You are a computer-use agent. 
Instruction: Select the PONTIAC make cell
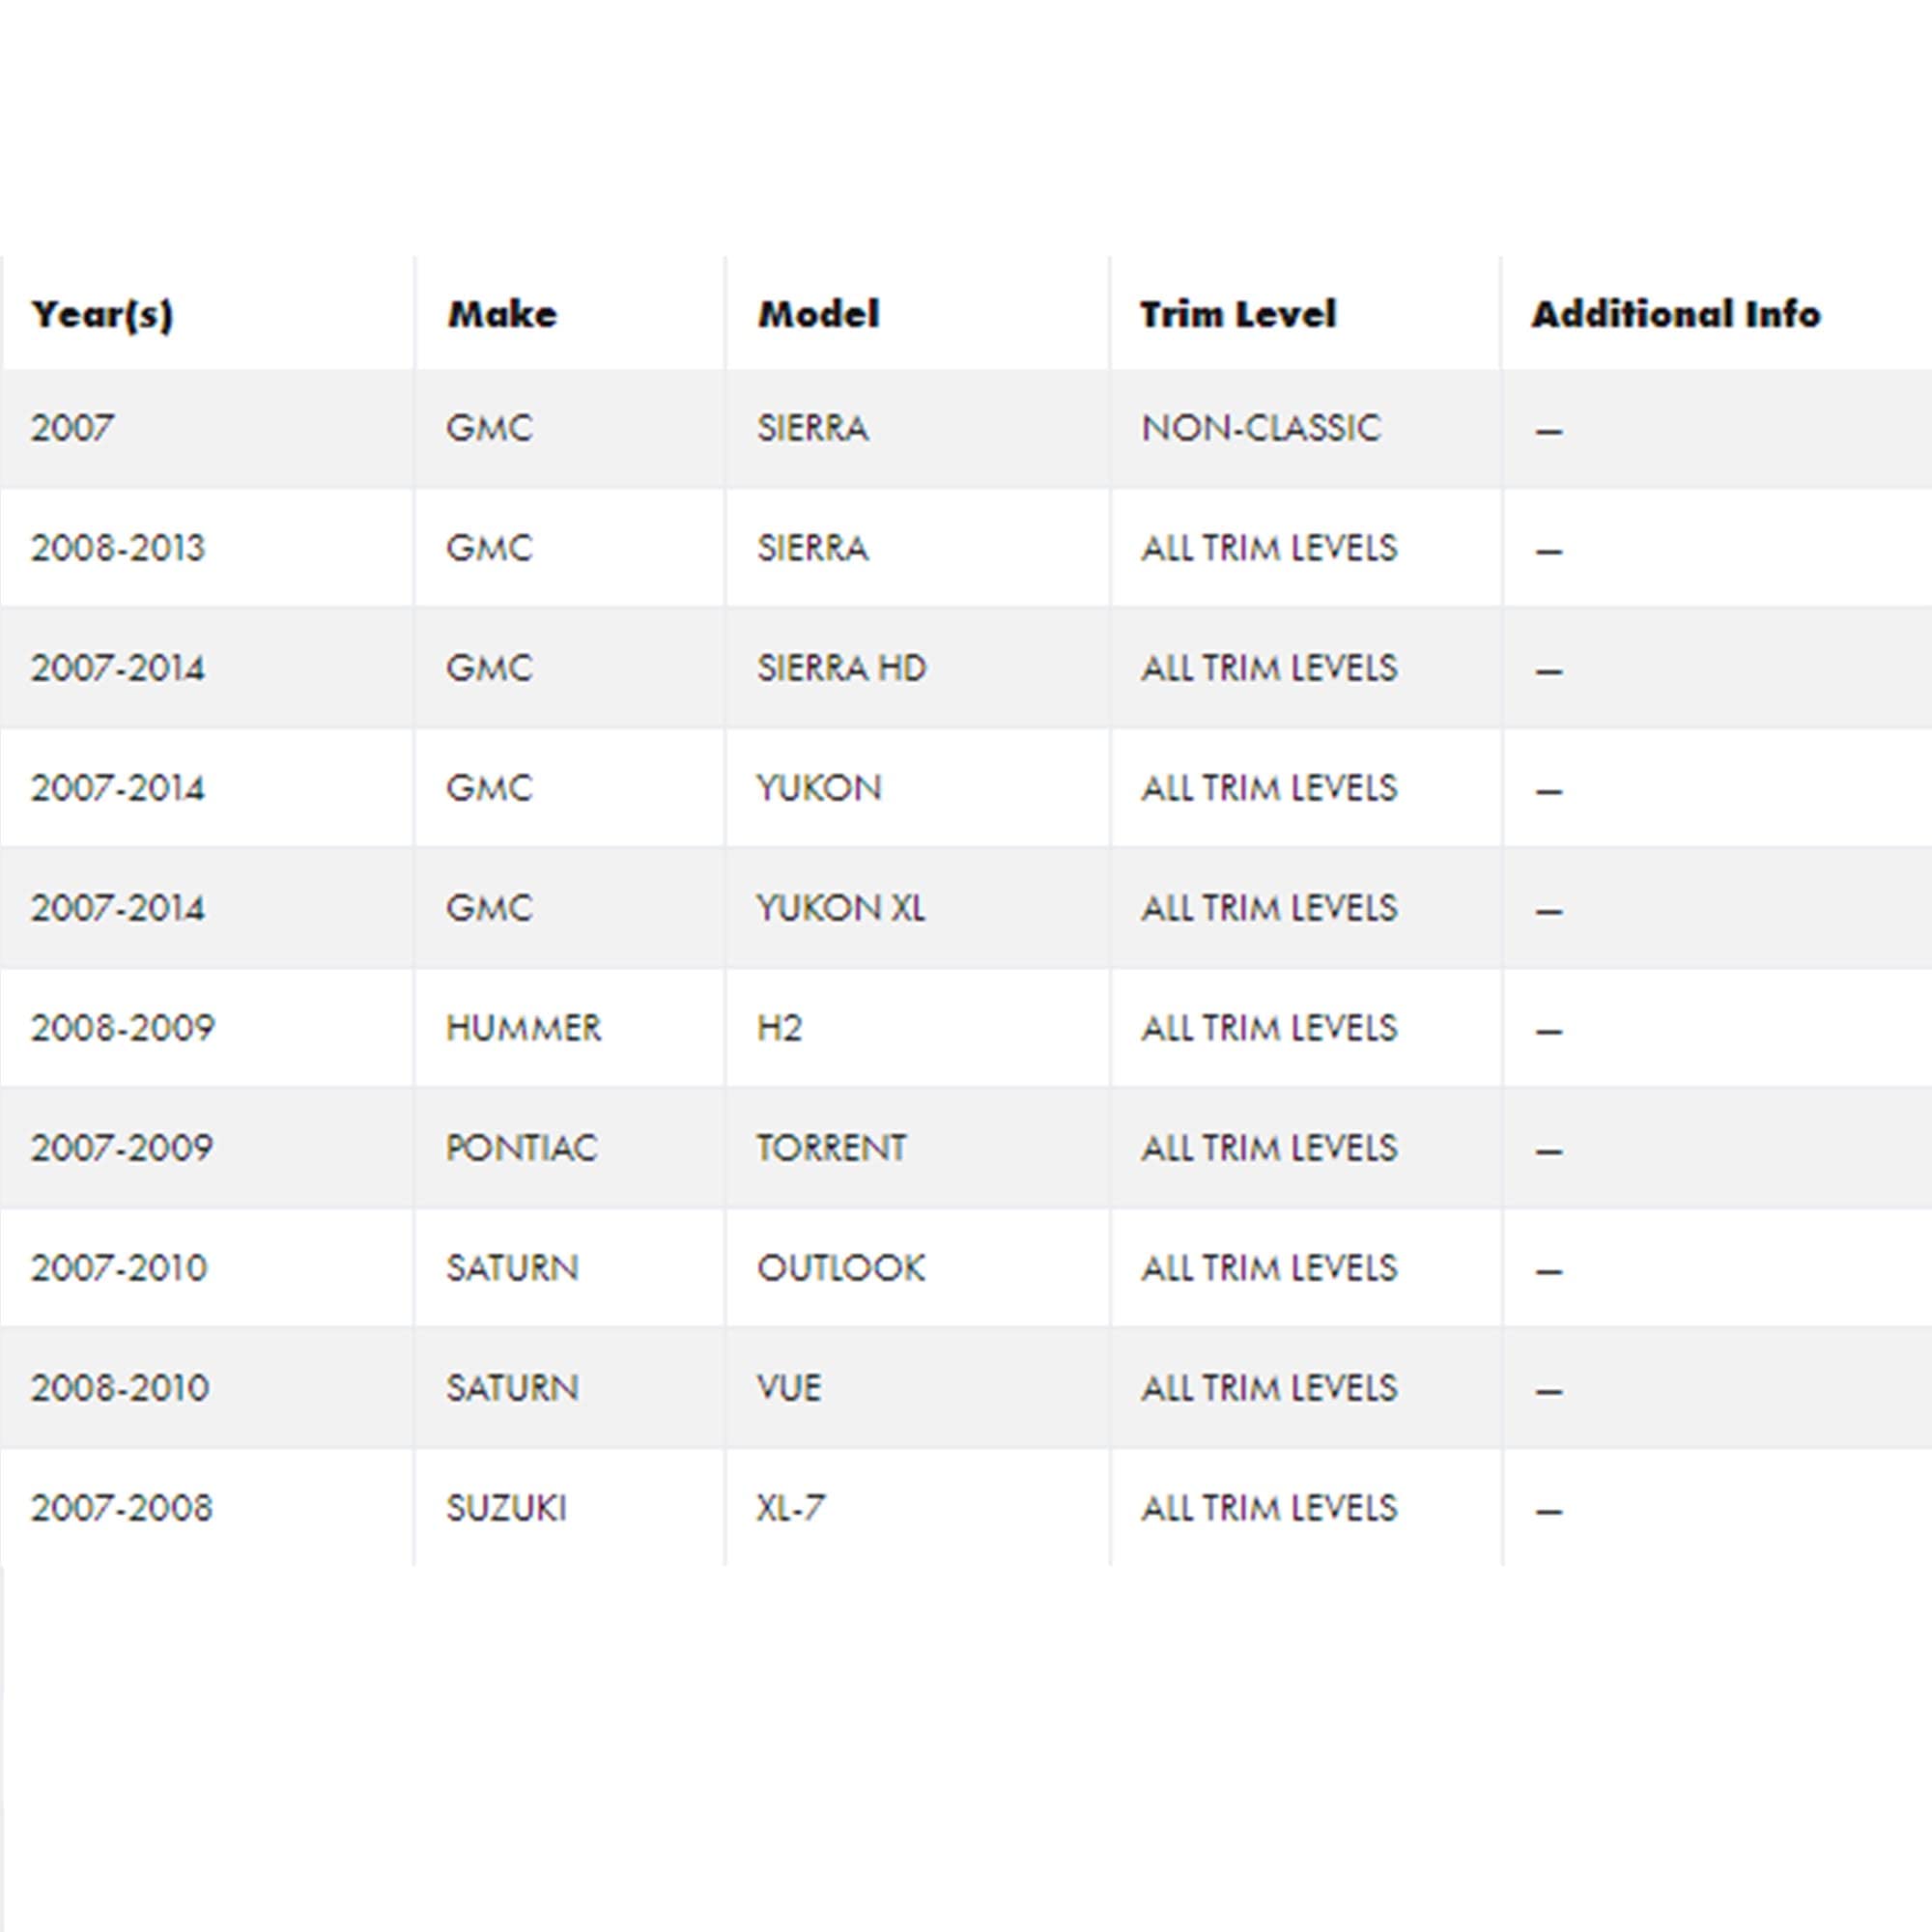pos(521,1148)
